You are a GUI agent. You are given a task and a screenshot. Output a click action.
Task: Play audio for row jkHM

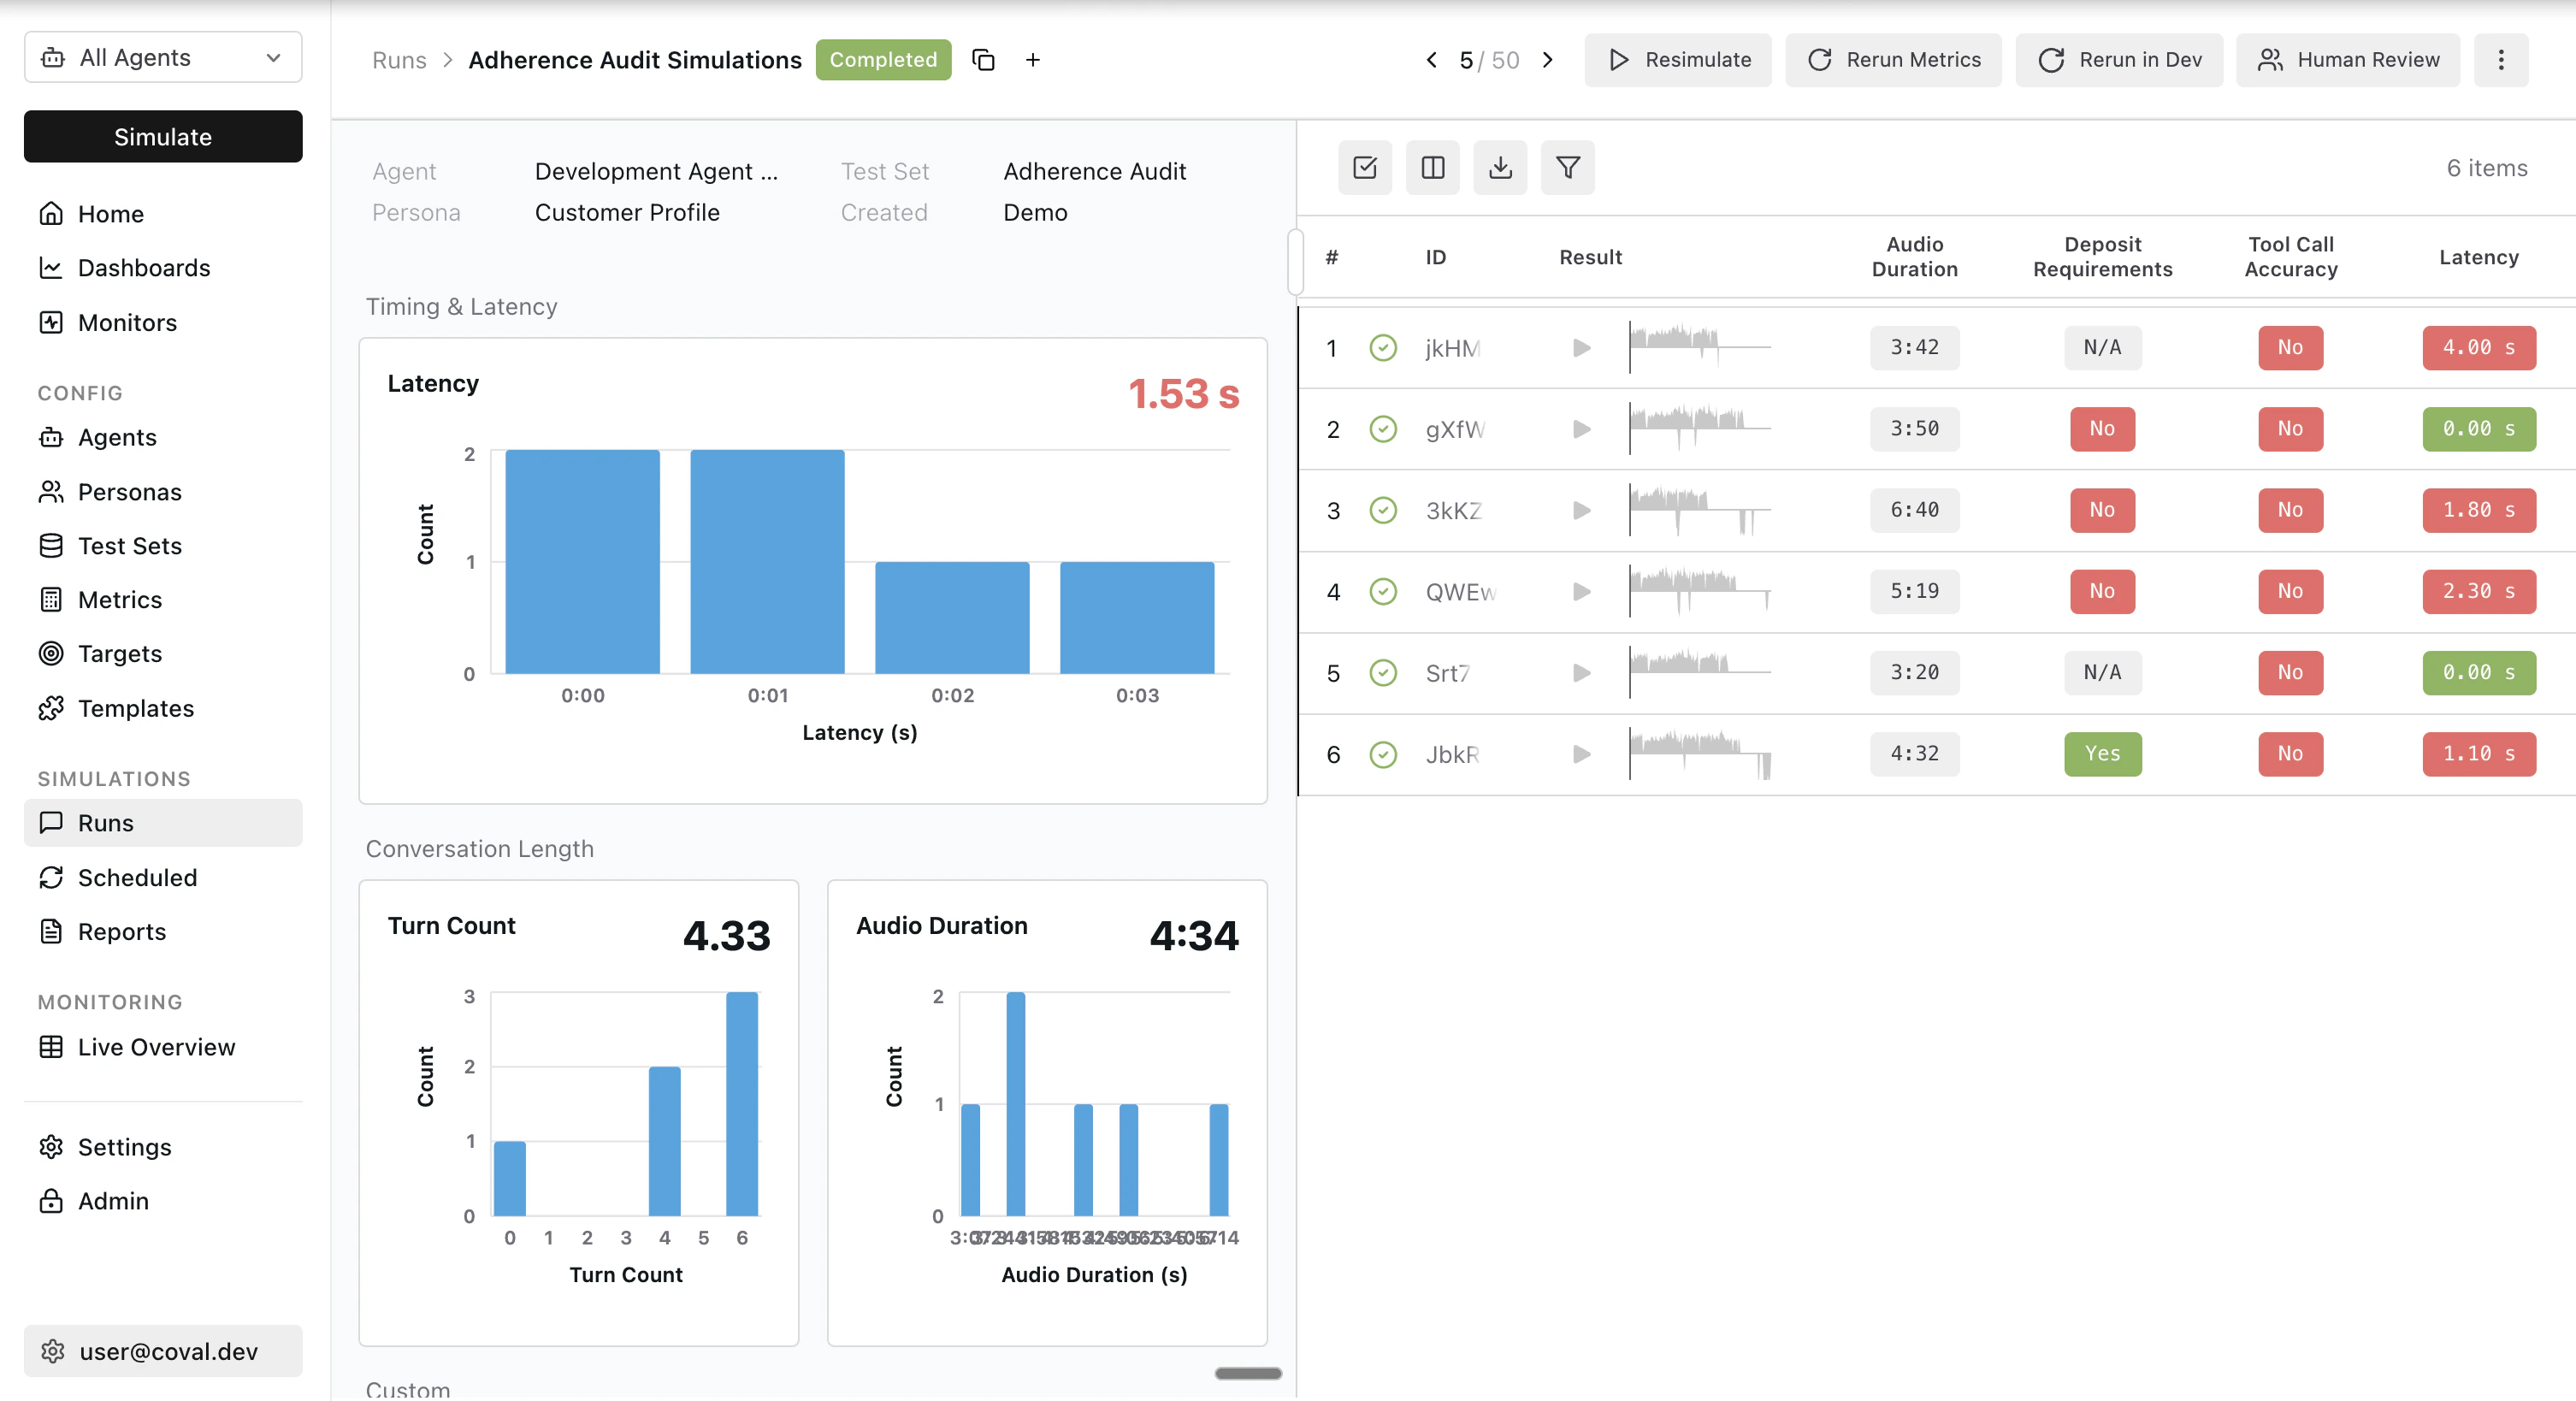tap(1581, 348)
